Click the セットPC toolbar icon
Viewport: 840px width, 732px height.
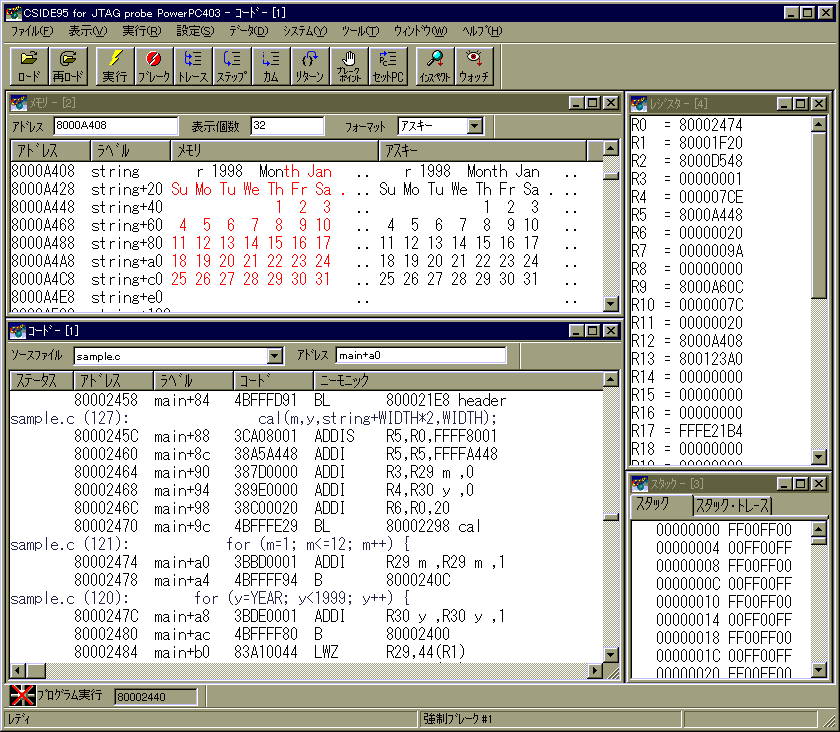(388, 66)
